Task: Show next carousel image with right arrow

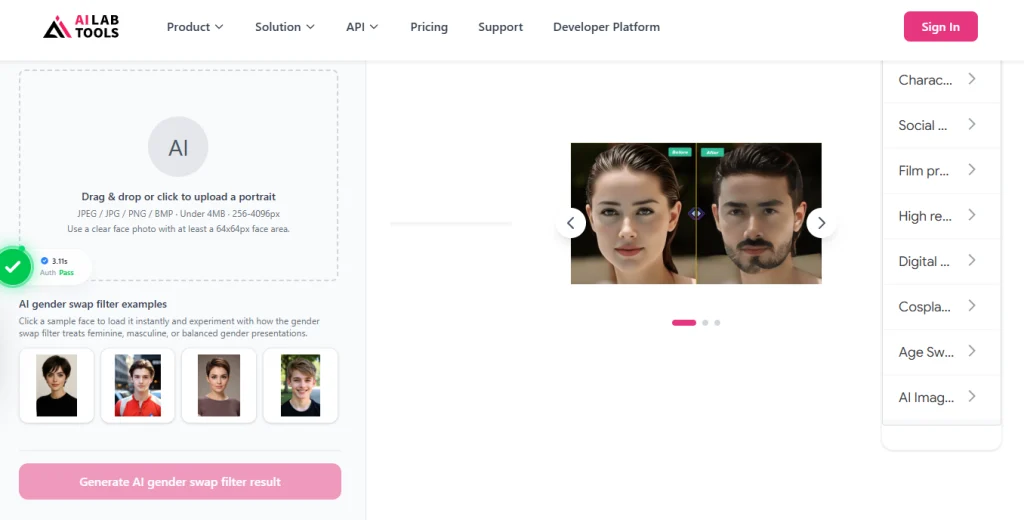Action: tap(821, 223)
